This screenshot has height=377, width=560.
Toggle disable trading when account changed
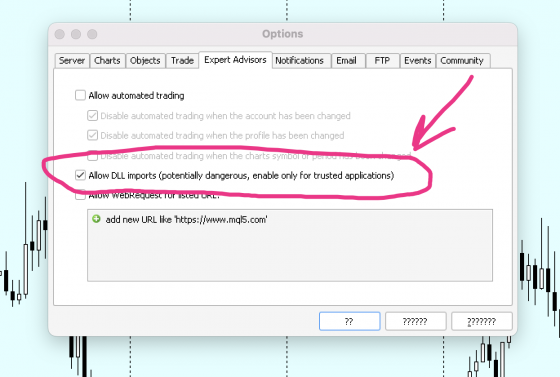[92, 116]
